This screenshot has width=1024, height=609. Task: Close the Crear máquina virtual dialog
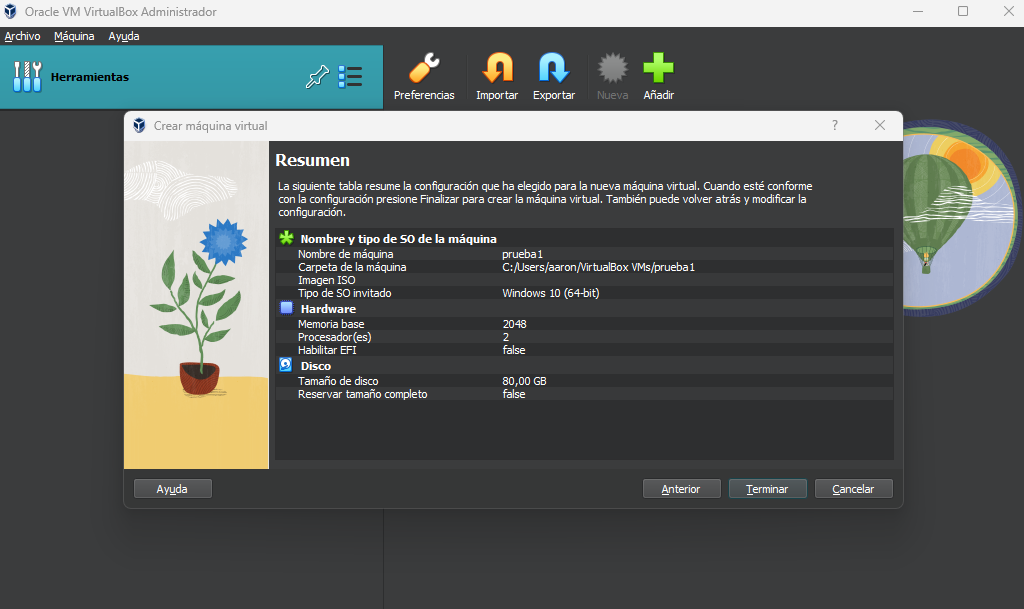(x=880, y=125)
